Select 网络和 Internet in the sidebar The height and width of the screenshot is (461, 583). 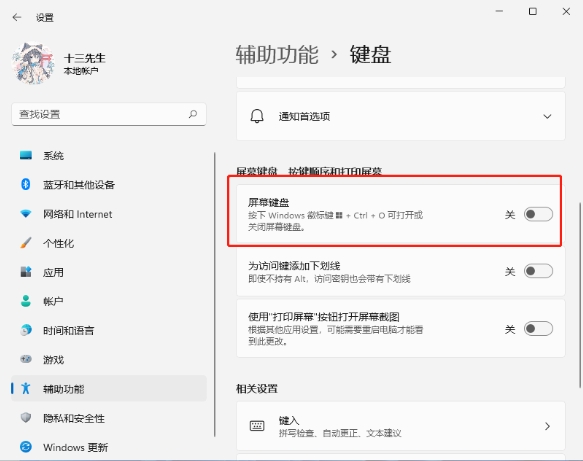click(109, 214)
